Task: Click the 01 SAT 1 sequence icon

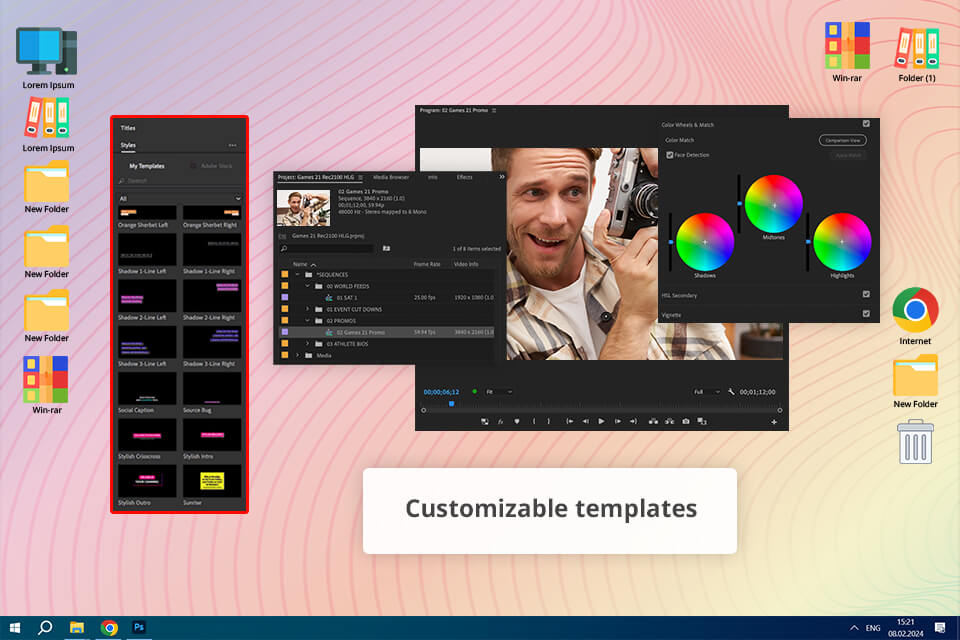Action: click(x=329, y=298)
